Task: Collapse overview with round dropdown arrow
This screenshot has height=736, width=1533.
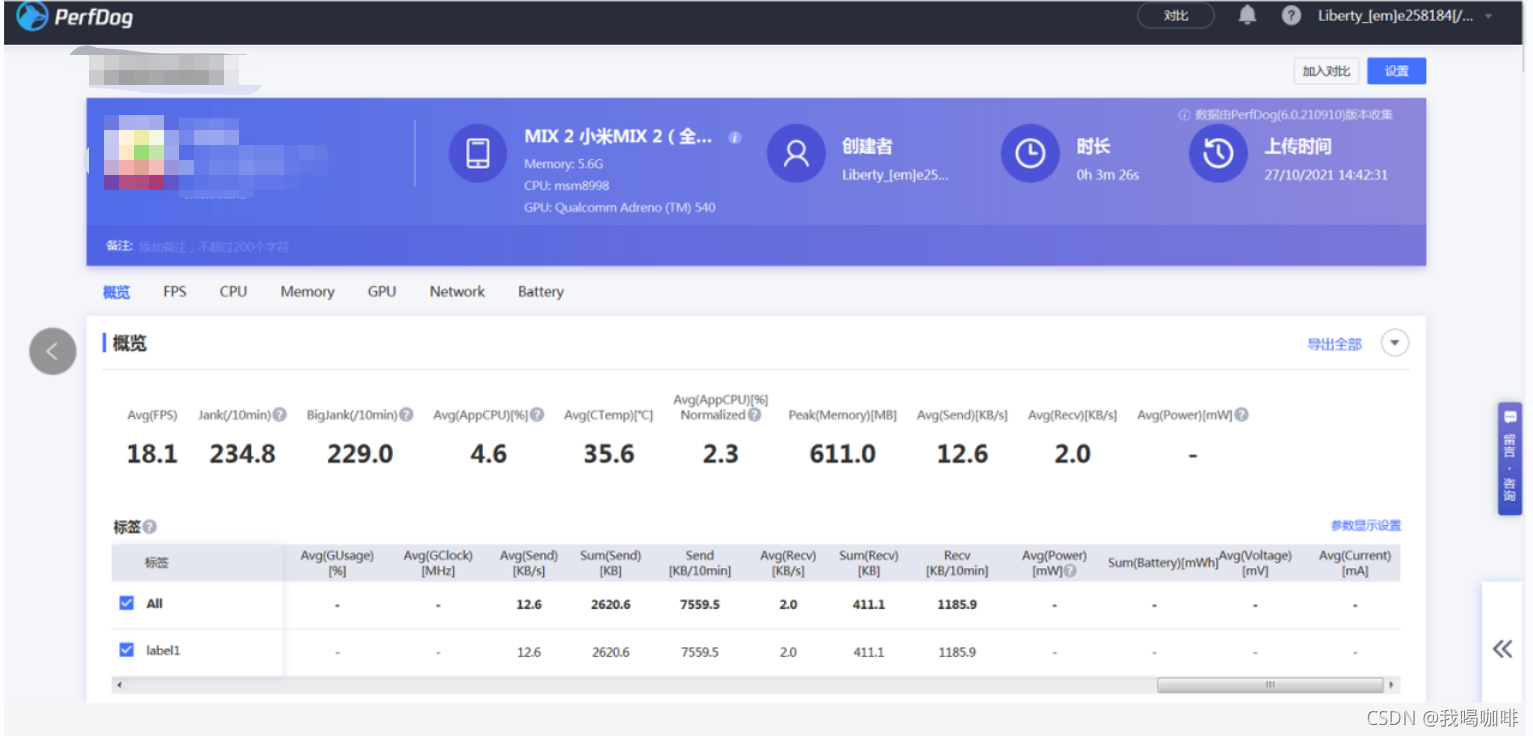Action: point(1395,343)
